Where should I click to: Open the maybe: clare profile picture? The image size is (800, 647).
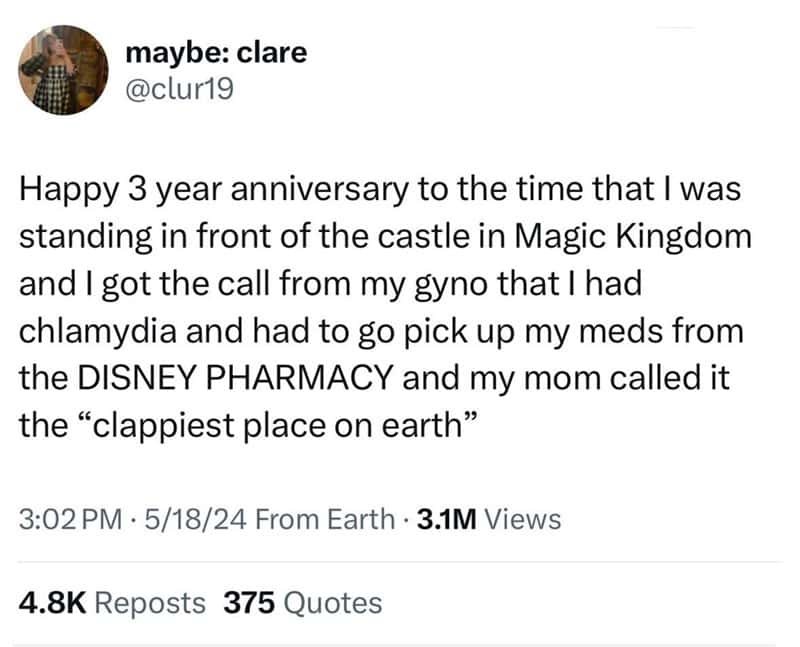tap(63, 70)
